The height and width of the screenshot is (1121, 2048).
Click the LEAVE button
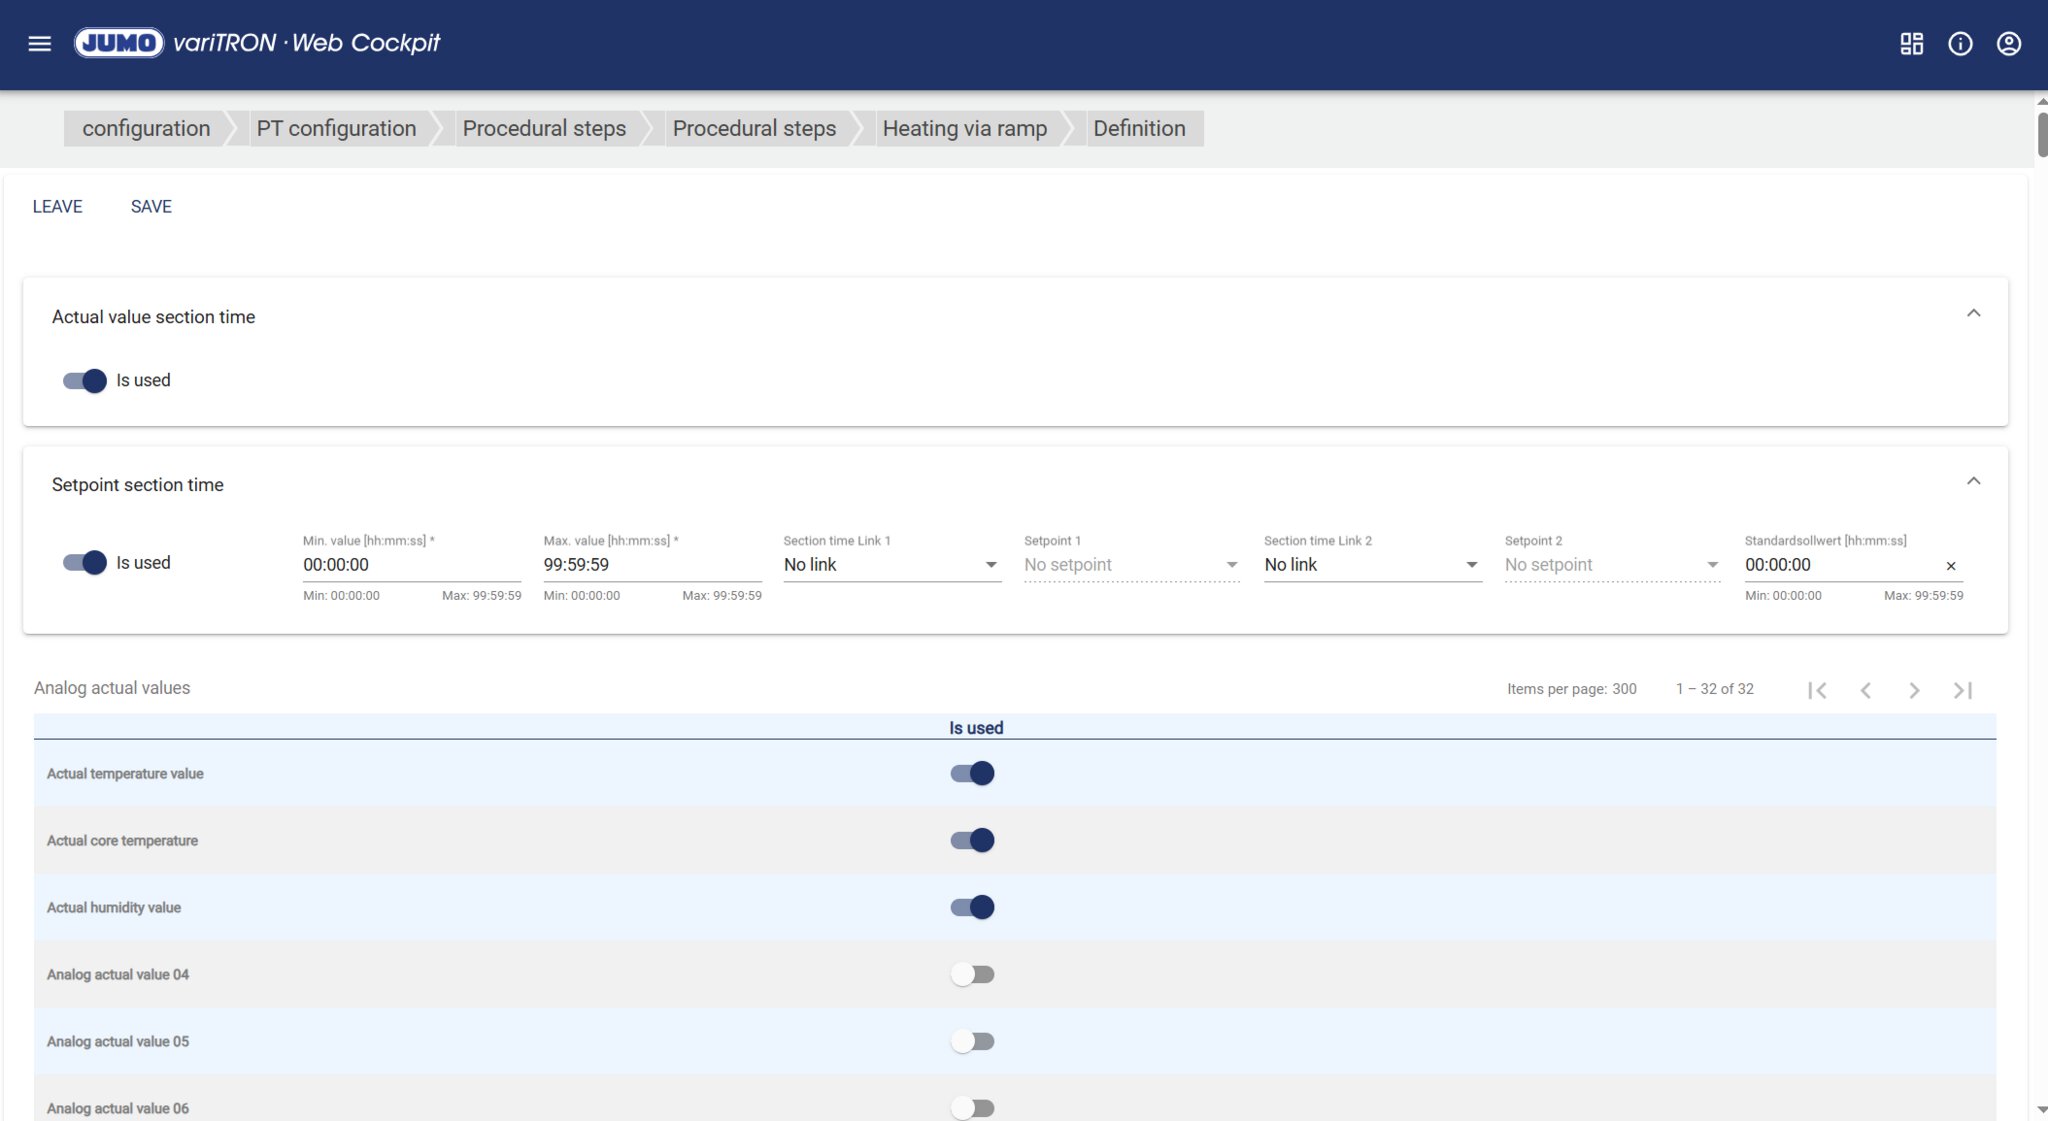tap(57, 206)
